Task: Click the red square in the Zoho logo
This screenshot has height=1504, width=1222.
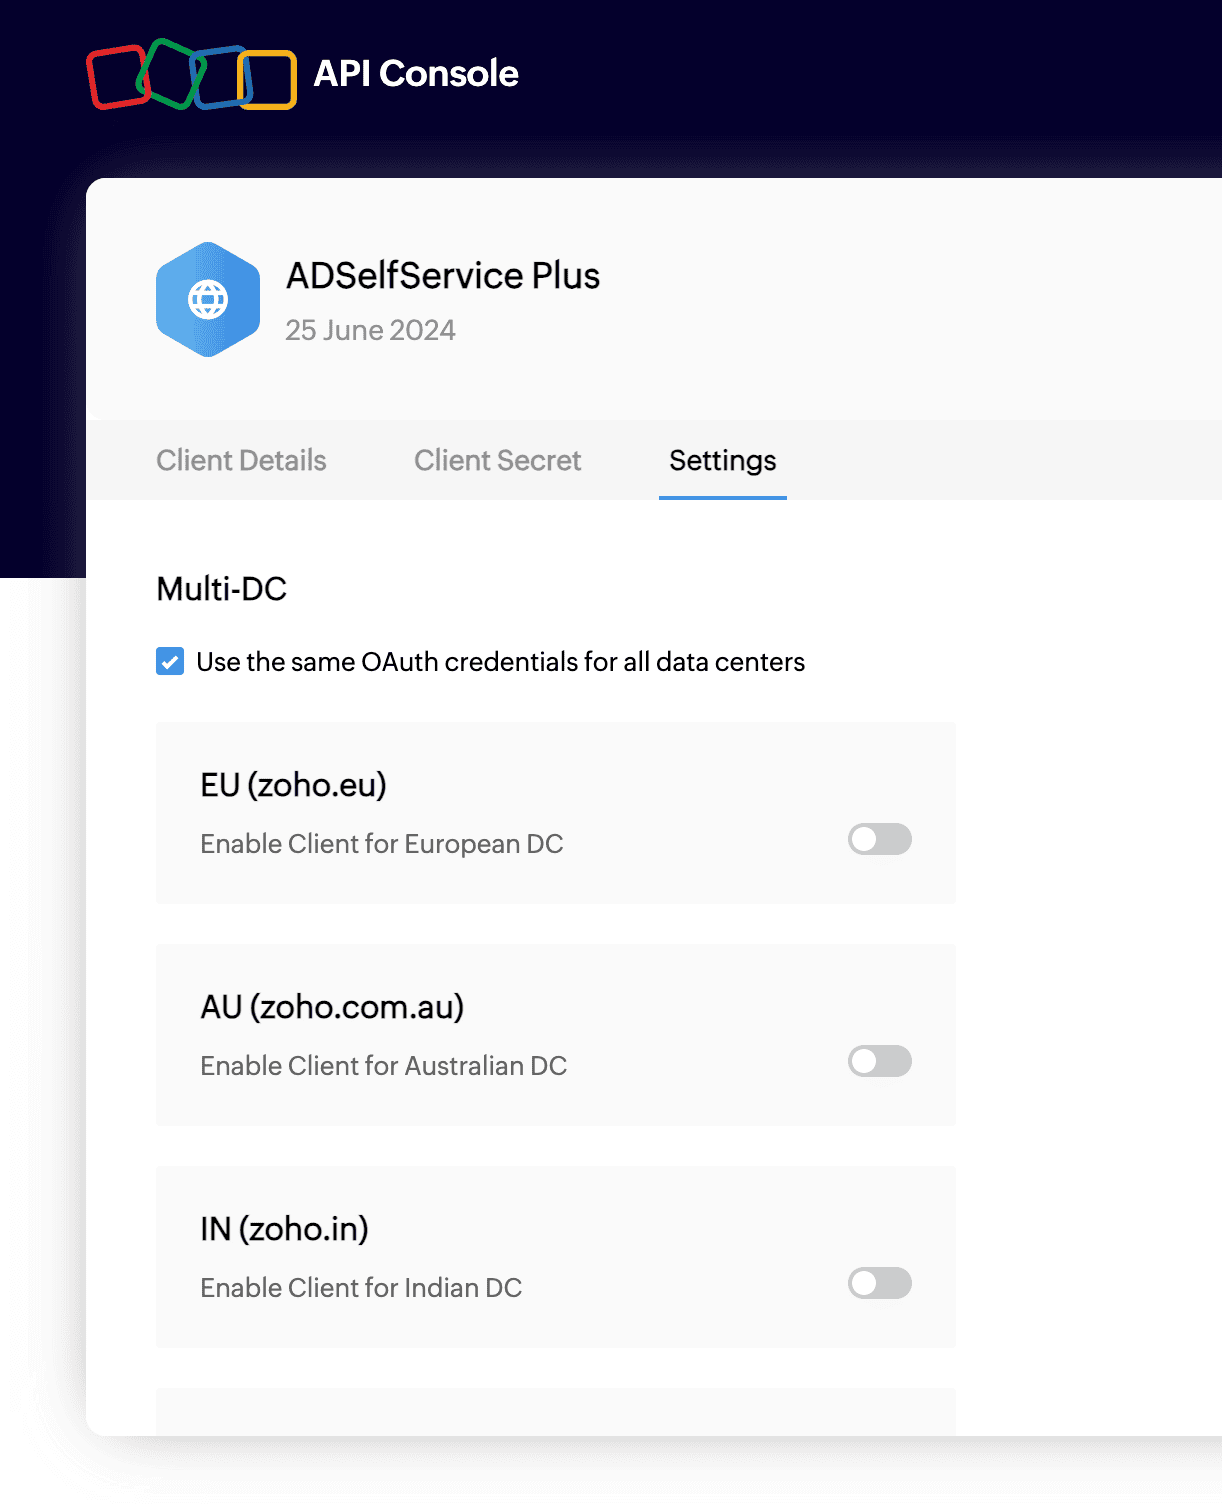Action: click(x=120, y=75)
